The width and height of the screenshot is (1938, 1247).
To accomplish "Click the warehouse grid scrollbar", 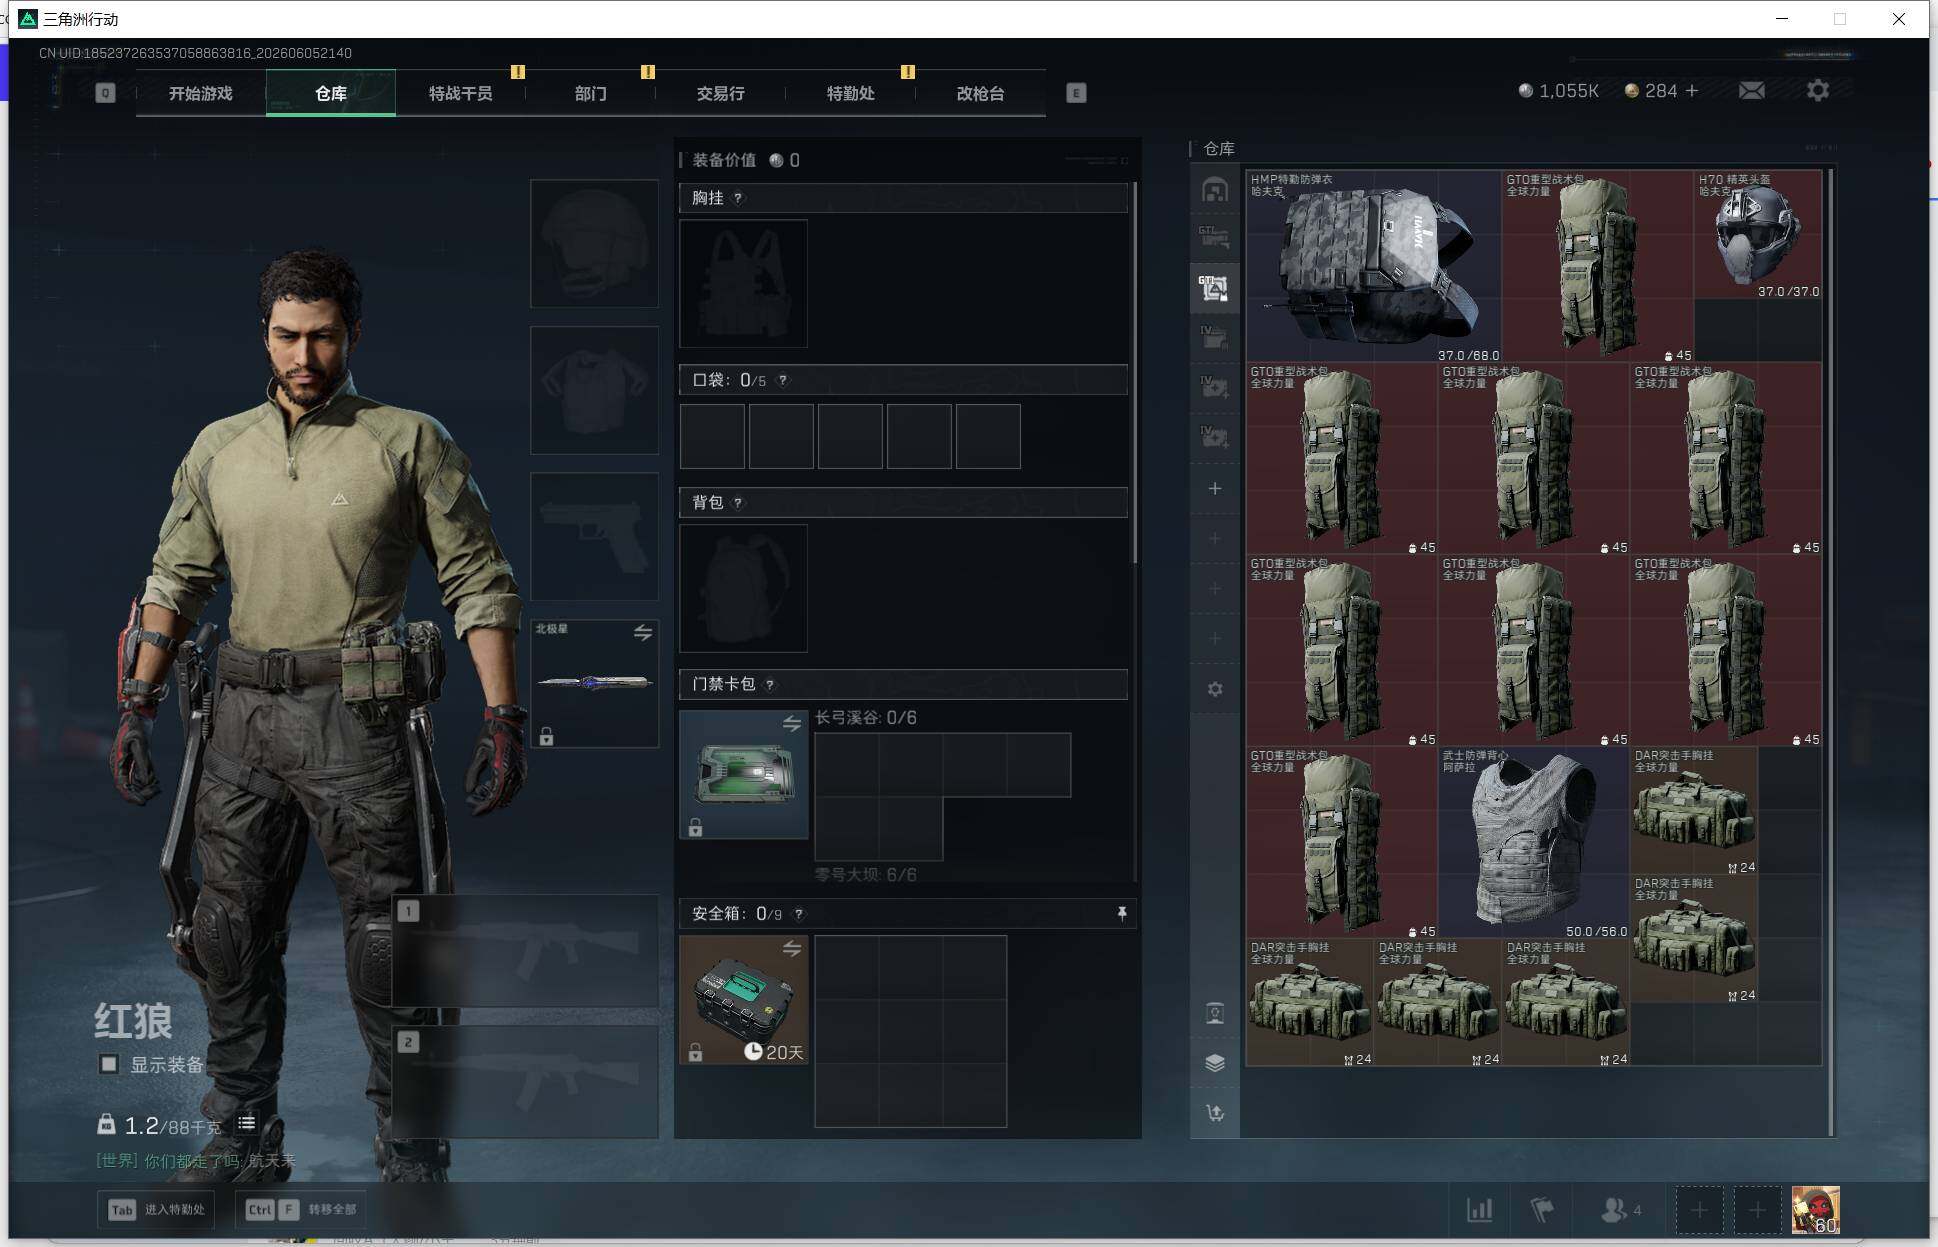I will tap(1831, 652).
